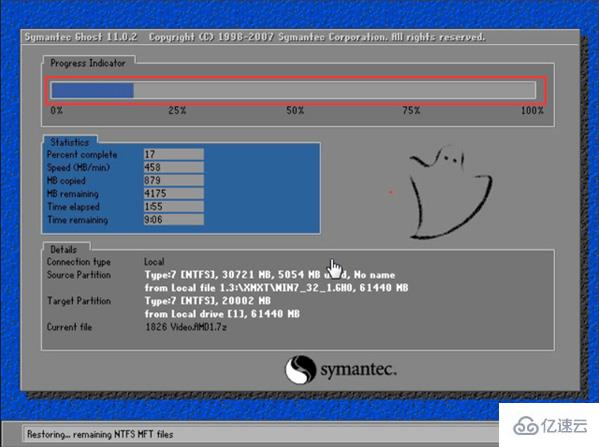Click the Symantec round logo icon
Image resolution: width=599 pixels, height=447 pixels.
pos(301,369)
